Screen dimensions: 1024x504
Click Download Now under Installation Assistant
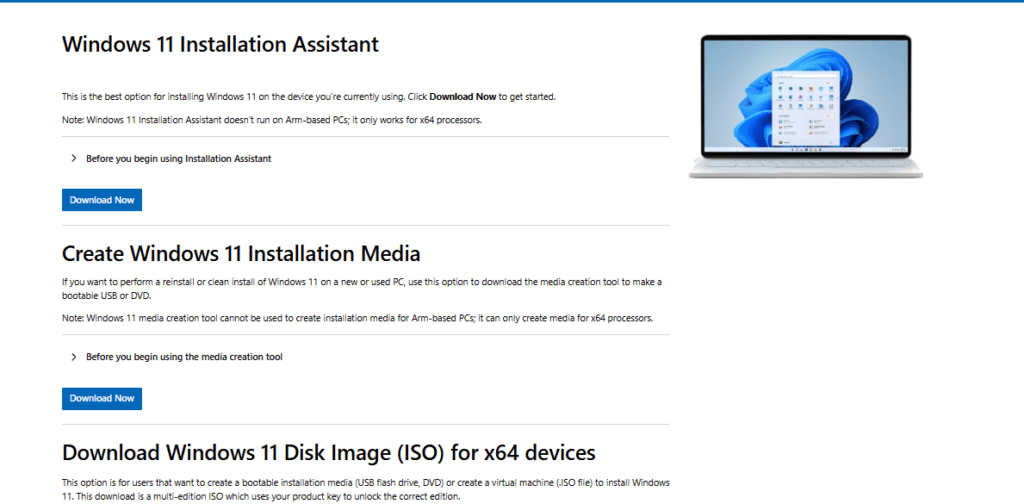(x=102, y=200)
